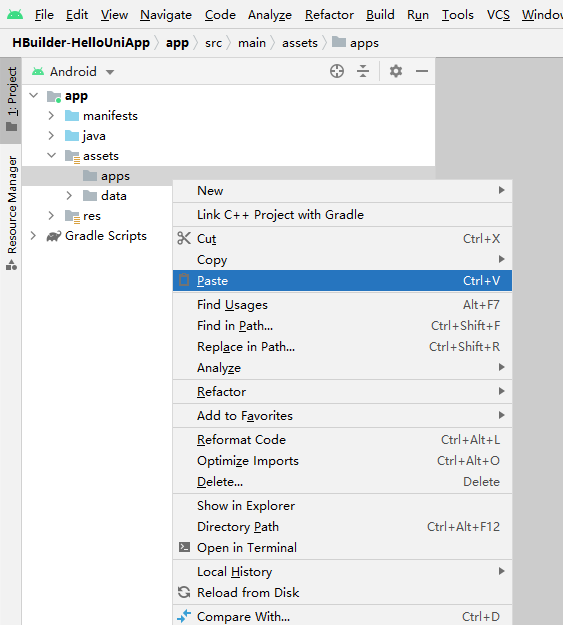The width and height of the screenshot is (563, 625).
Task: Click the Android Studio logo icon
Action: point(15,15)
